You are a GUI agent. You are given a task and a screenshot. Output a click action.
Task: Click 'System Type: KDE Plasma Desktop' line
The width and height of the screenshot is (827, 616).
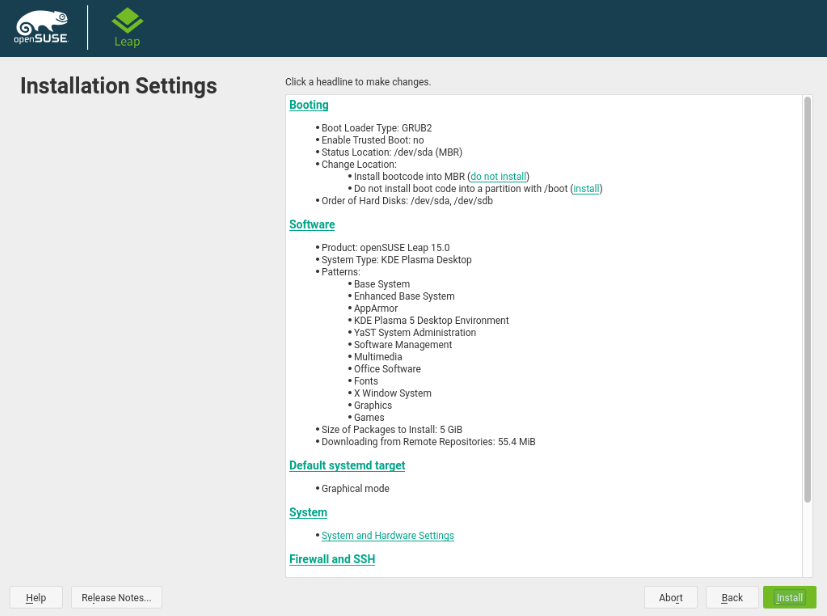[x=396, y=259]
